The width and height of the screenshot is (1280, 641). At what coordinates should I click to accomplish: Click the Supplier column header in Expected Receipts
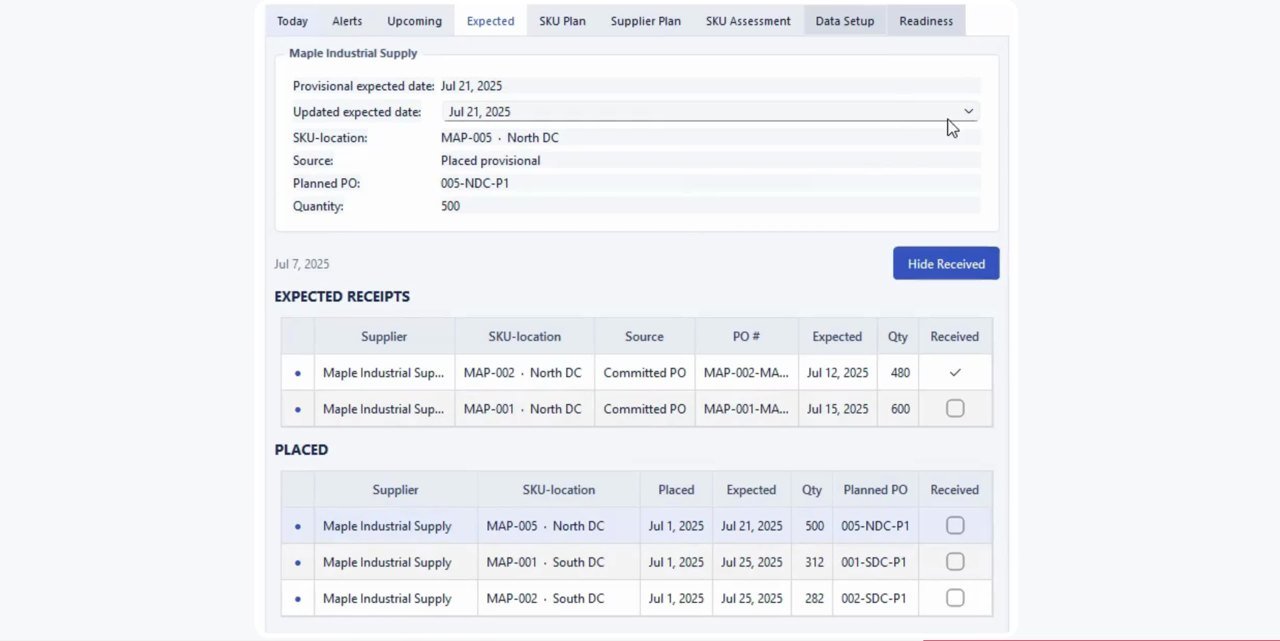tap(384, 337)
